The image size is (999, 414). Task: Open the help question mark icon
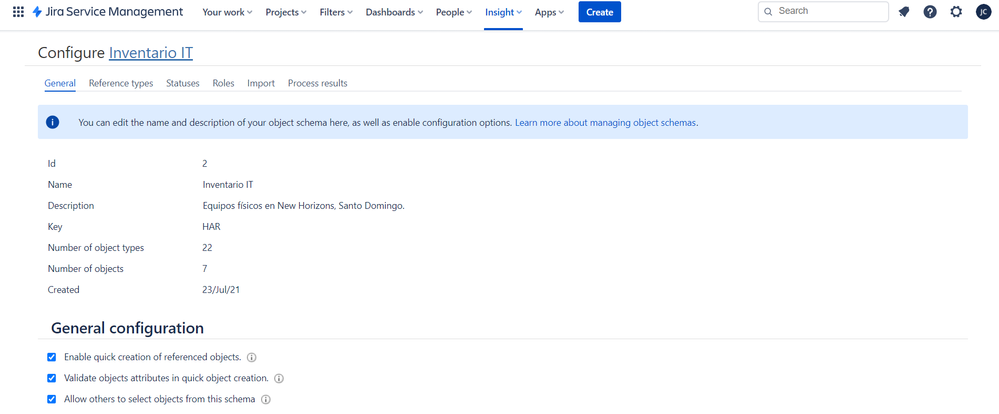(930, 12)
